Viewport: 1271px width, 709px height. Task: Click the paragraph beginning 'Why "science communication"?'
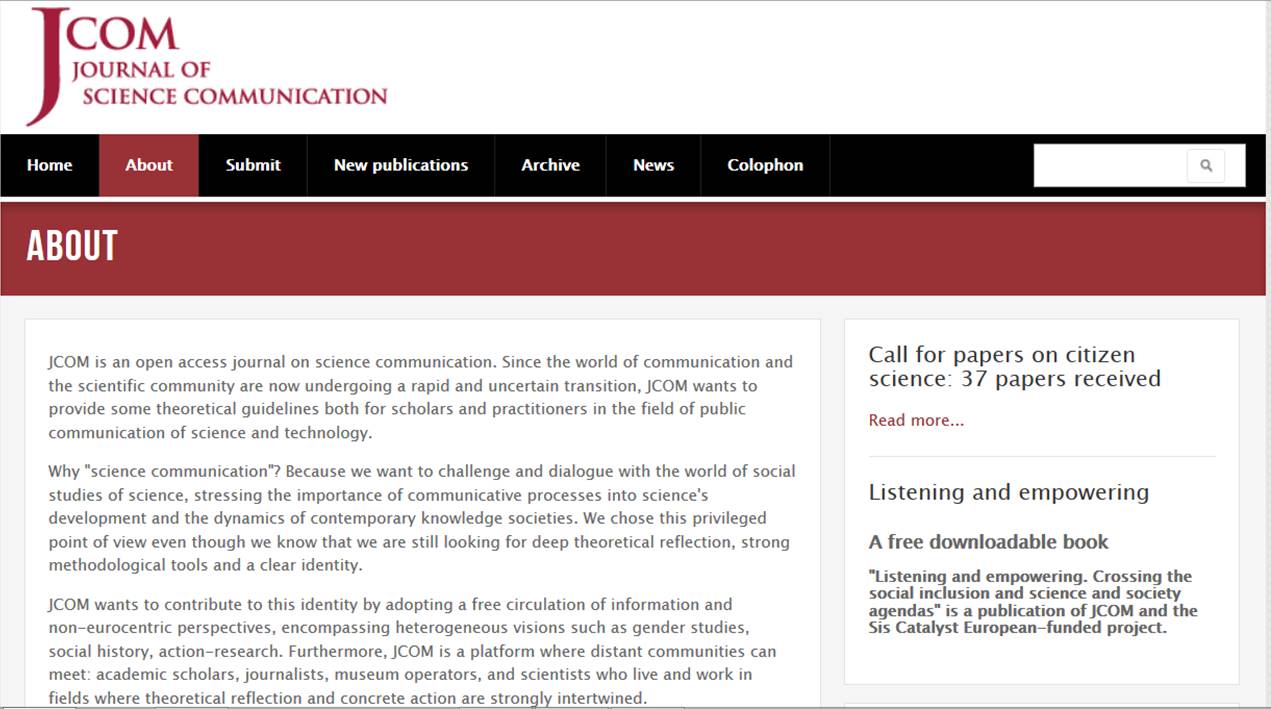click(x=420, y=518)
